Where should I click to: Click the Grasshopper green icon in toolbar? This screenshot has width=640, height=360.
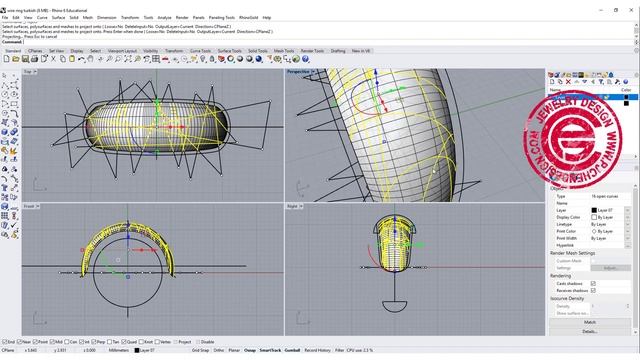point(296,59)
